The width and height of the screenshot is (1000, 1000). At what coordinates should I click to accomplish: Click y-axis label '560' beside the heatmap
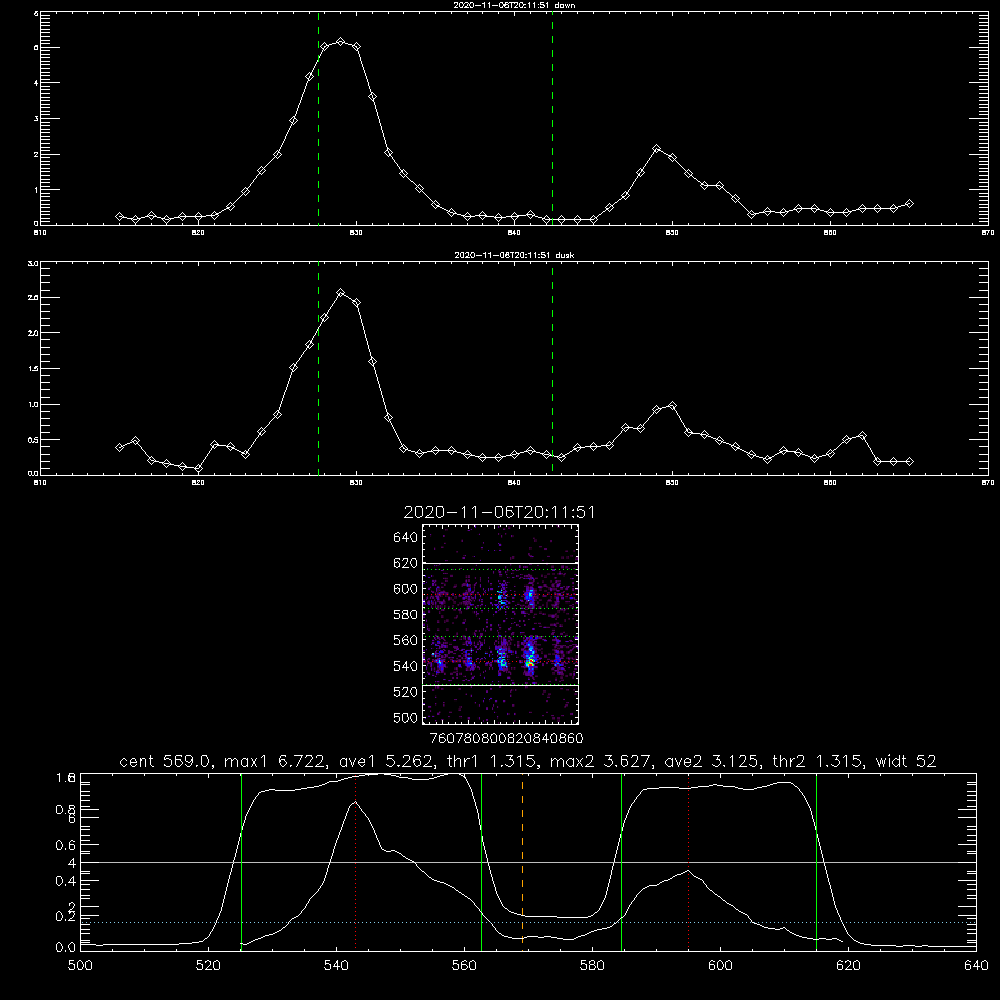[406, 640]
